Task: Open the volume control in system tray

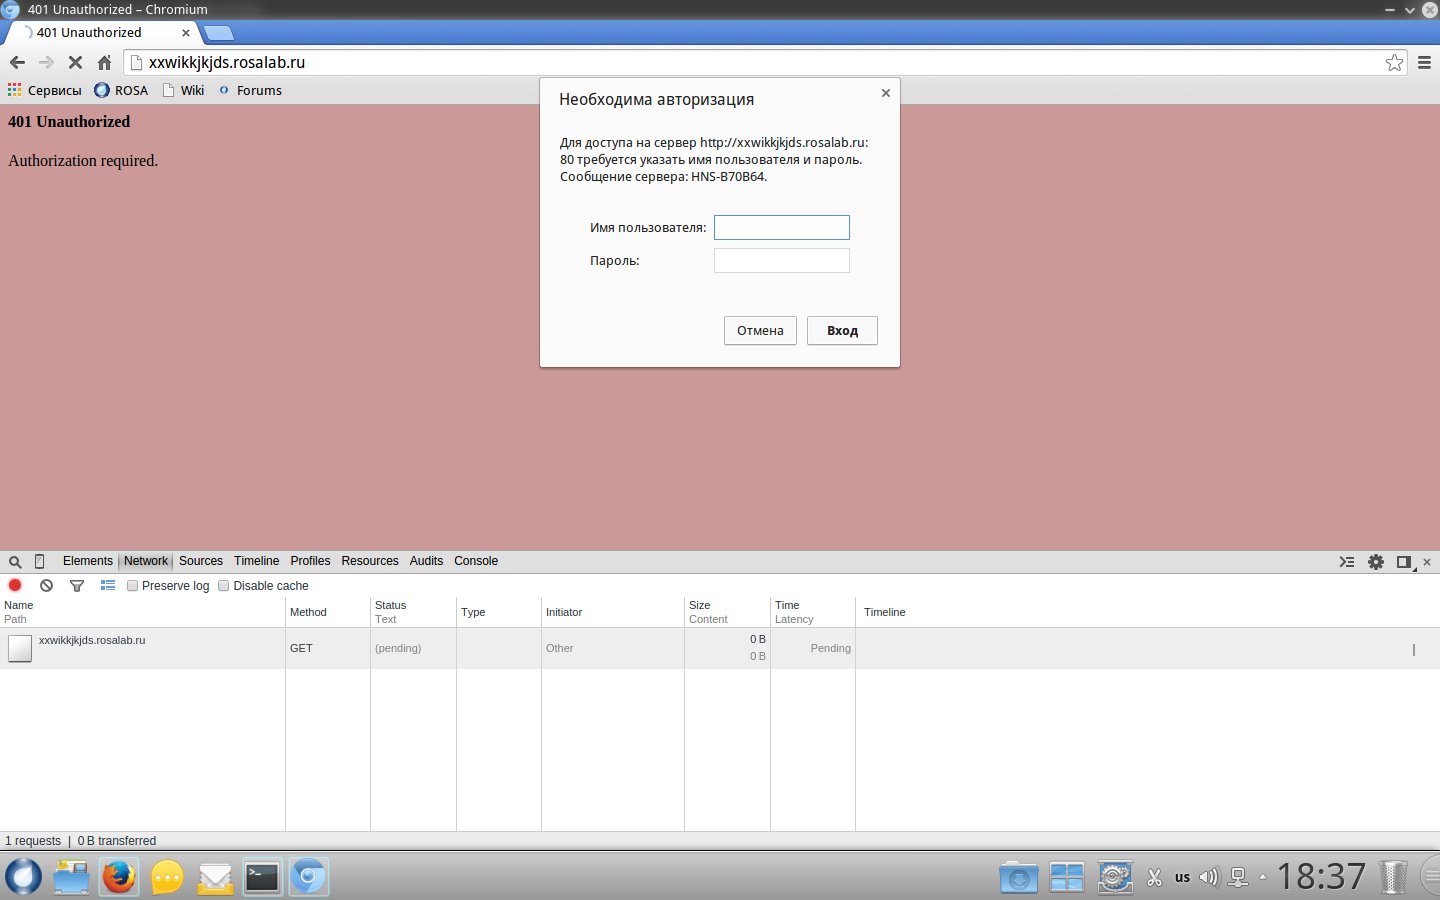Action: click(1209, 877)
